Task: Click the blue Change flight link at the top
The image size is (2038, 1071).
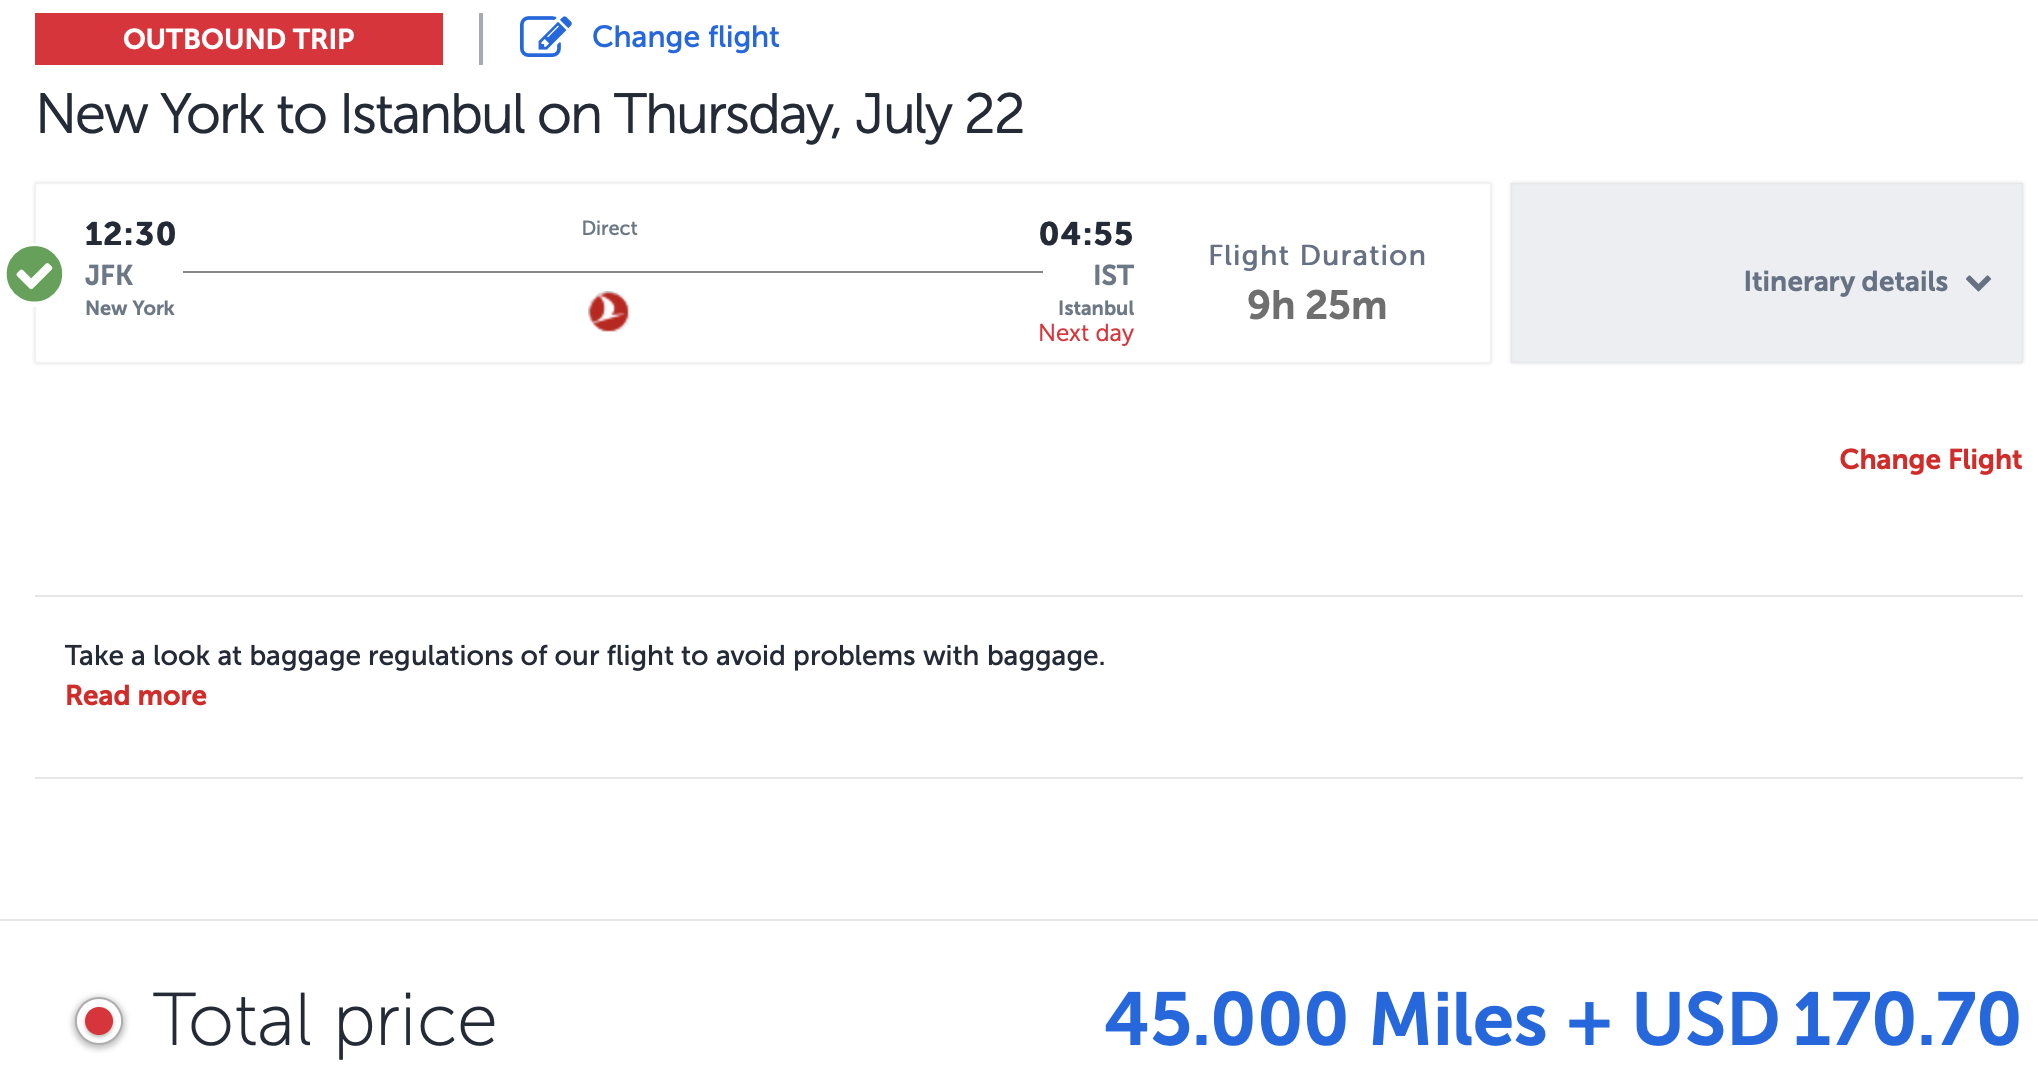Action: (686, 36)
